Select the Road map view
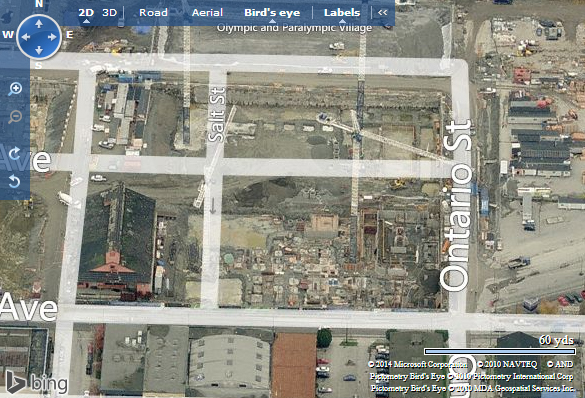 pyautogui.click(x=153, y=13)
